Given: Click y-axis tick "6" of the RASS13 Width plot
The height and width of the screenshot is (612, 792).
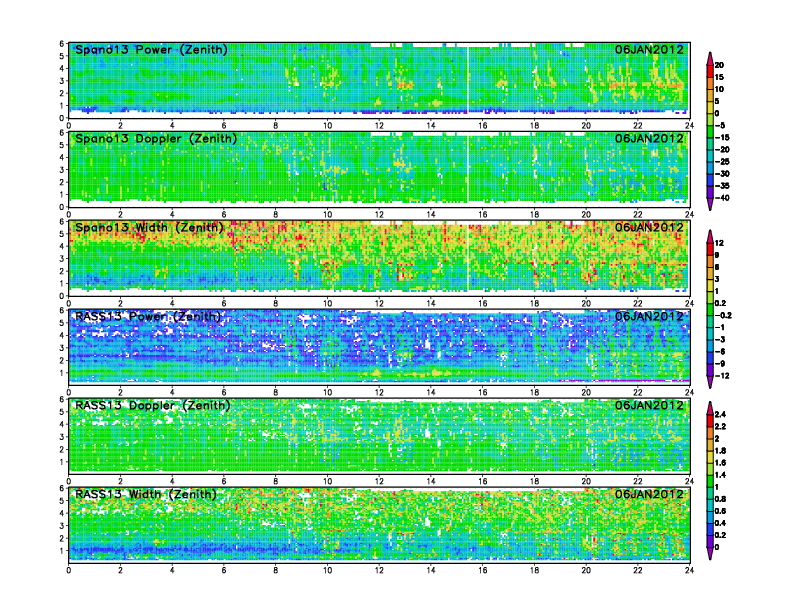Looking at the screenshot, I should click(62, 488).
